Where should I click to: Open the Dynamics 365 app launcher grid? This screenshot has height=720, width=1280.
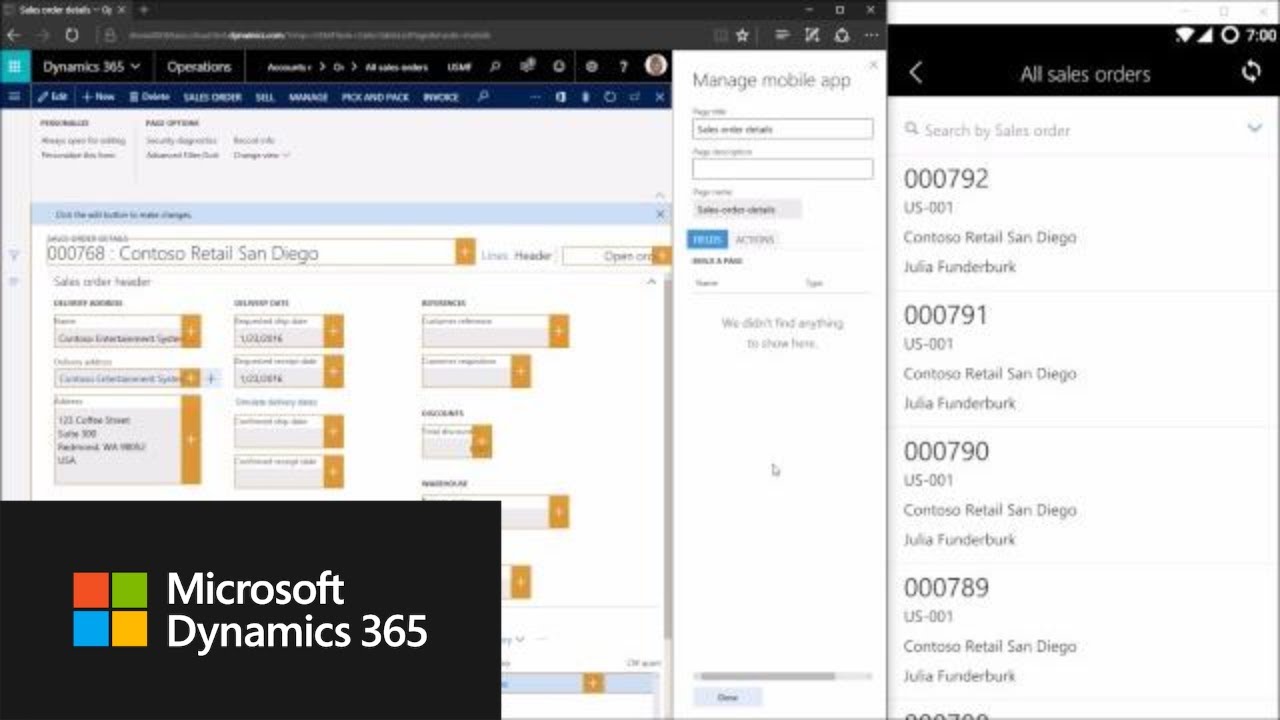tap(14, 67)
